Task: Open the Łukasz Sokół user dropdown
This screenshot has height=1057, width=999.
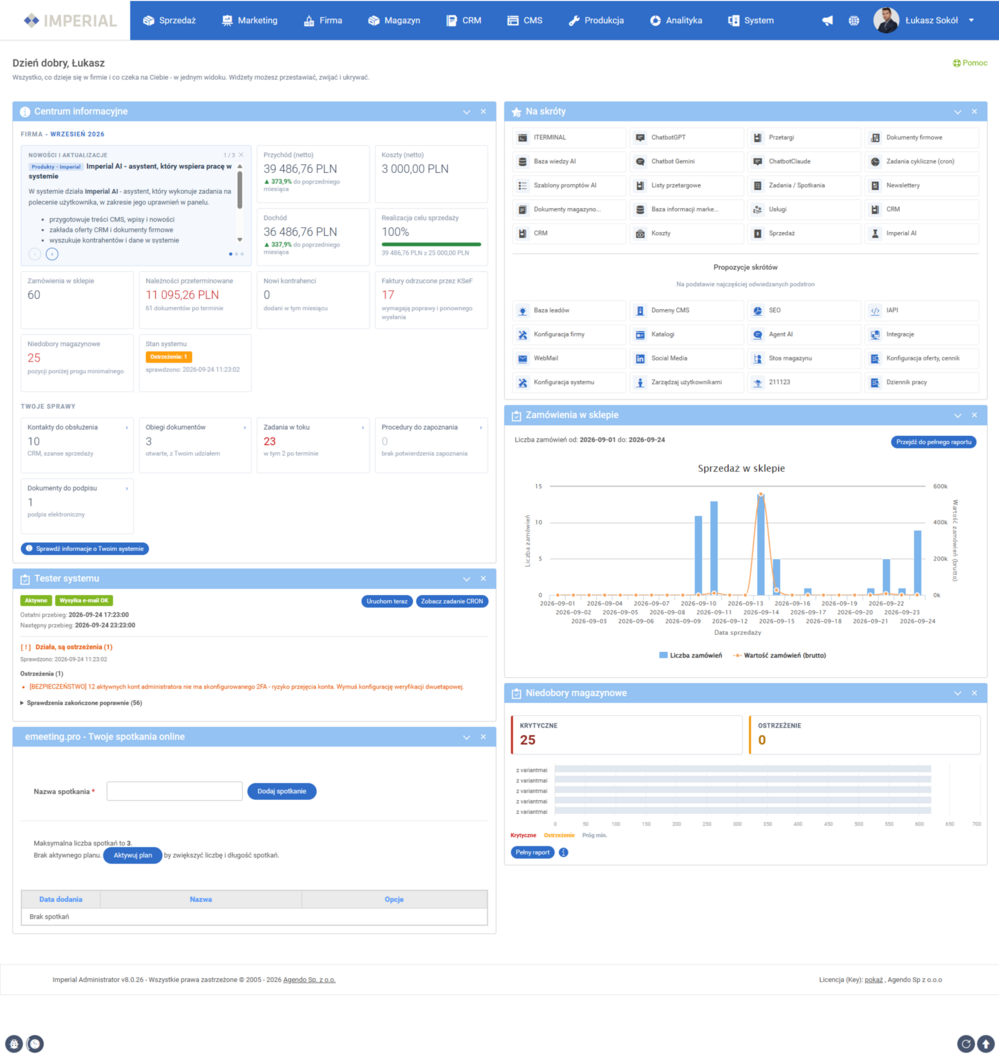Action: 925,21
